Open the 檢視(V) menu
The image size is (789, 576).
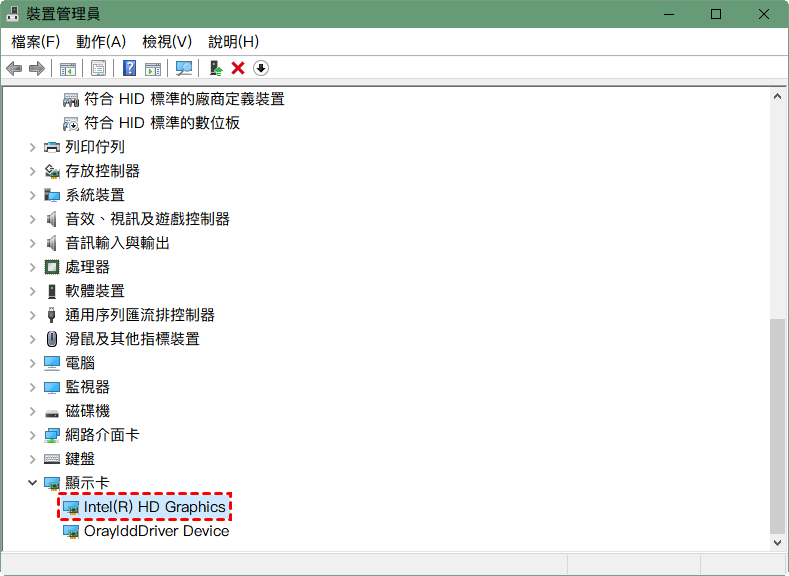(167, 42)
